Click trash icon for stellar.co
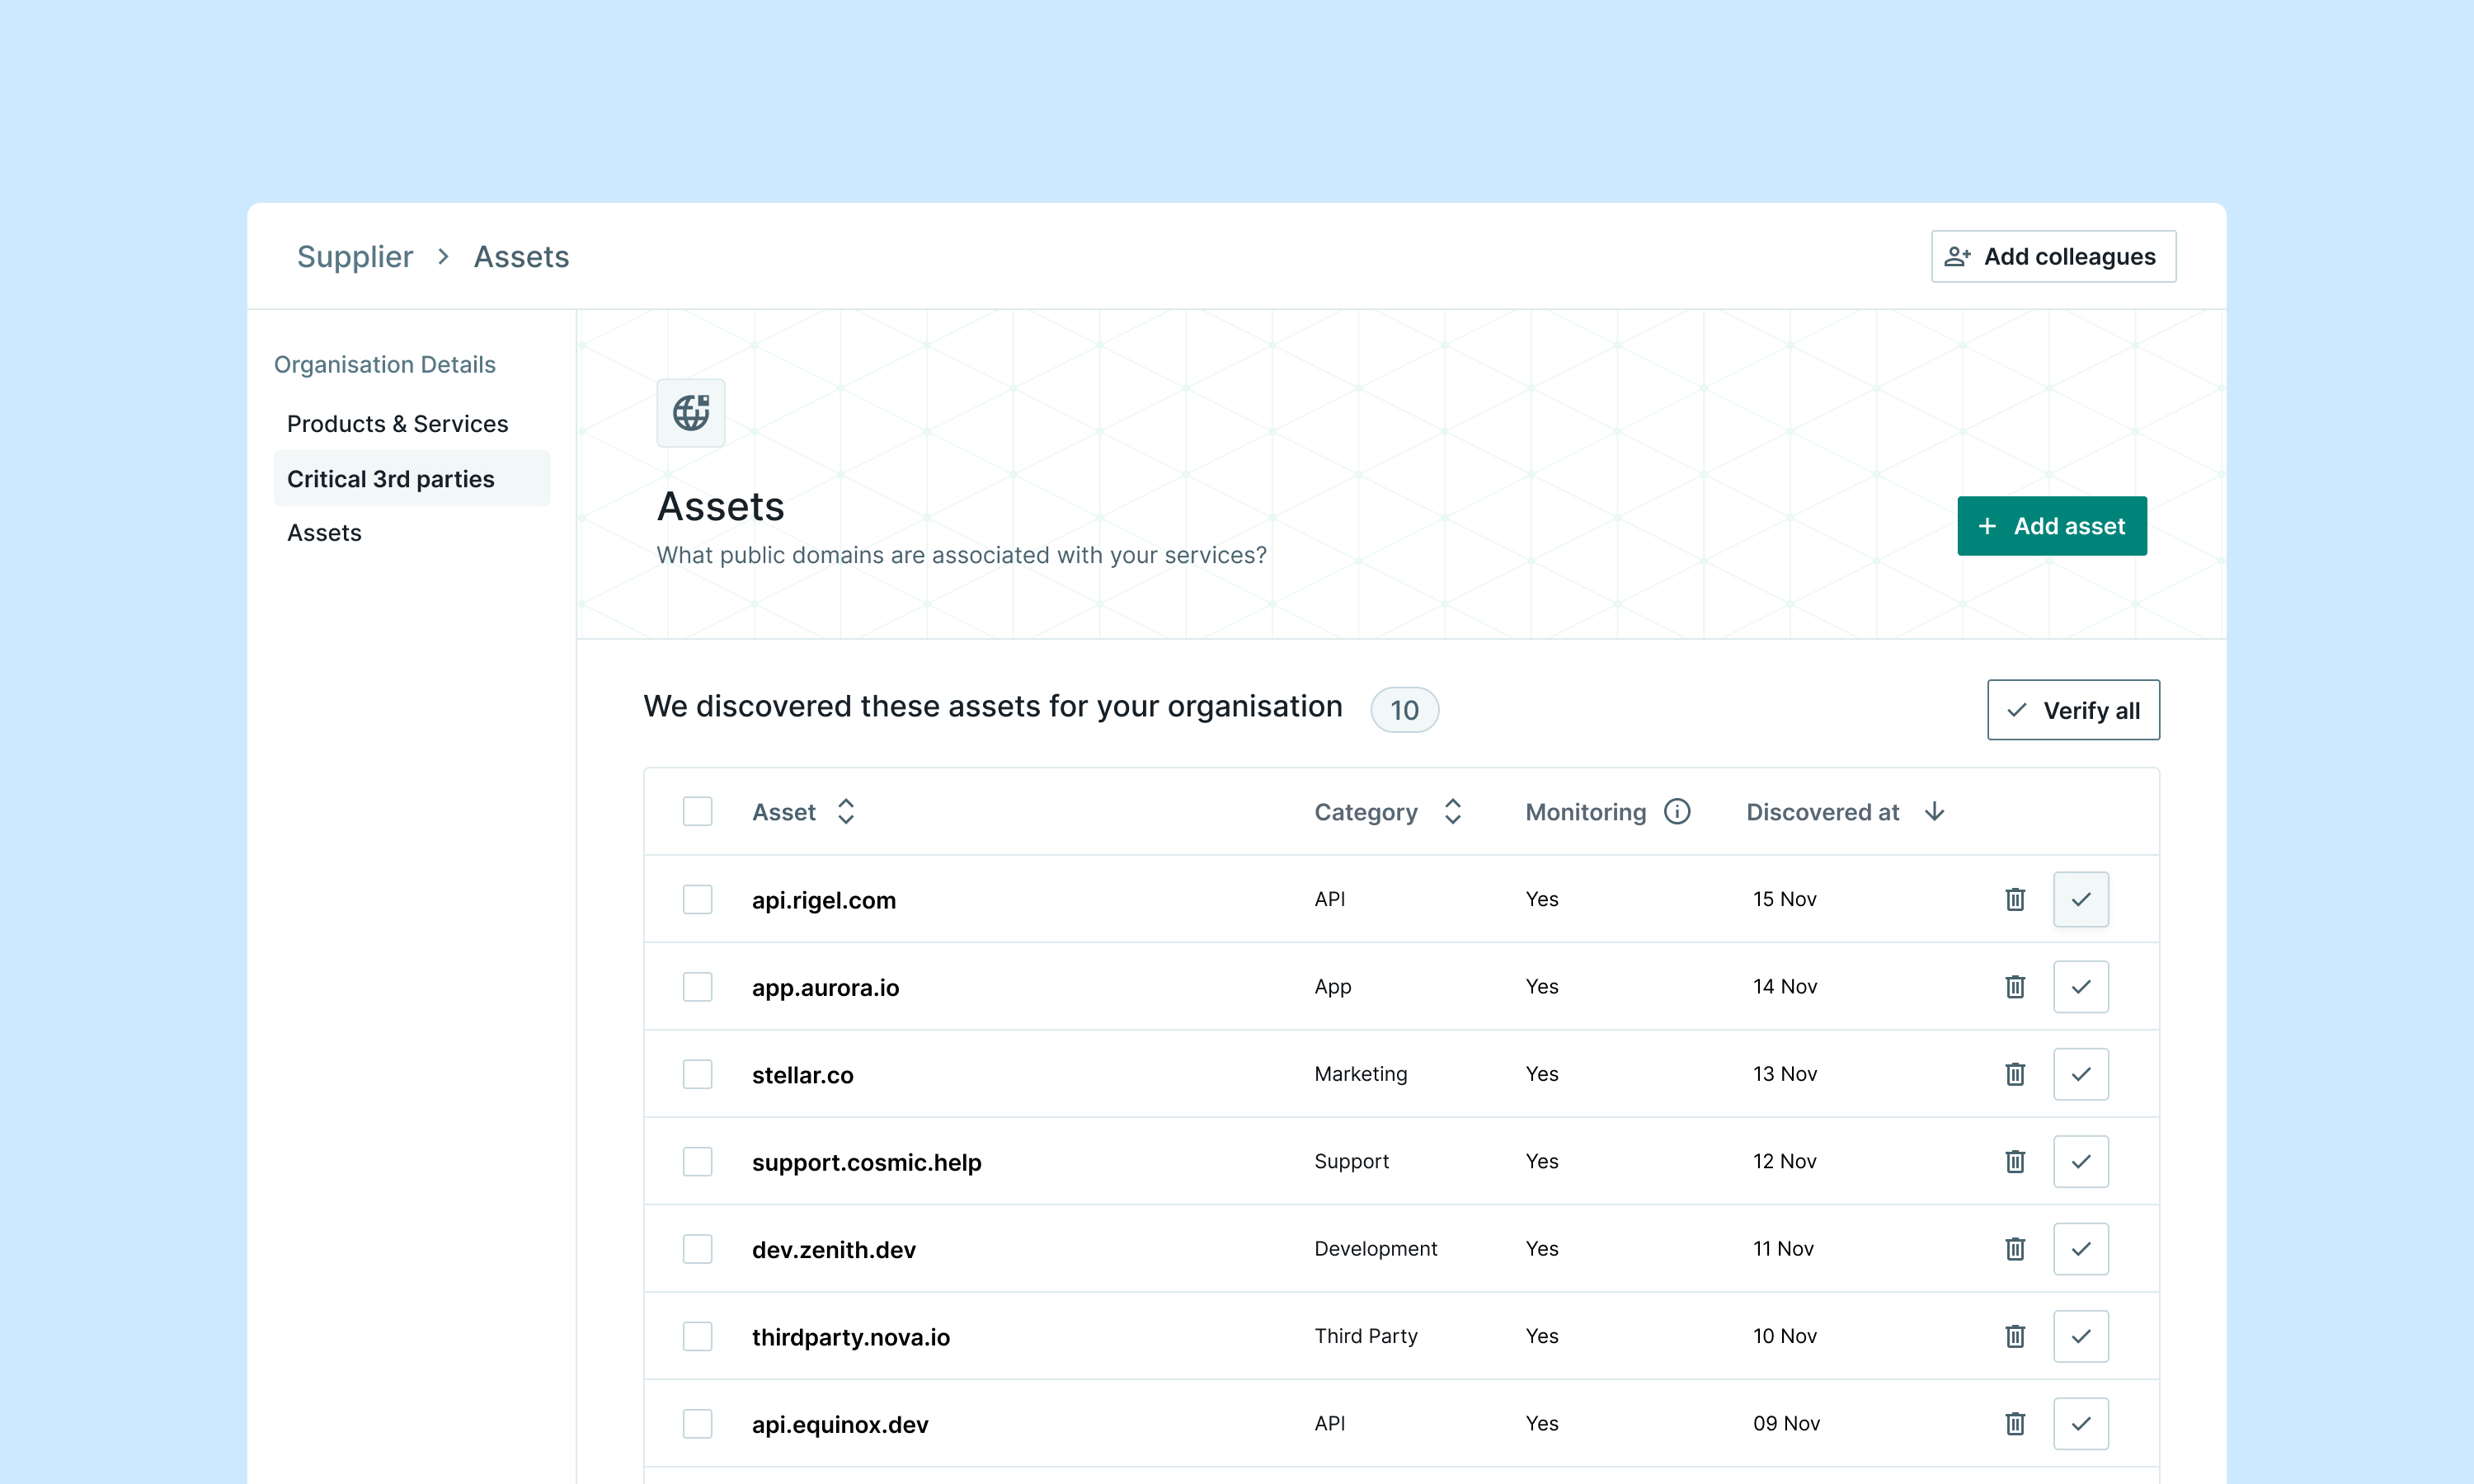This screenshot has height=1484, width=2474. [2015, 1074]
